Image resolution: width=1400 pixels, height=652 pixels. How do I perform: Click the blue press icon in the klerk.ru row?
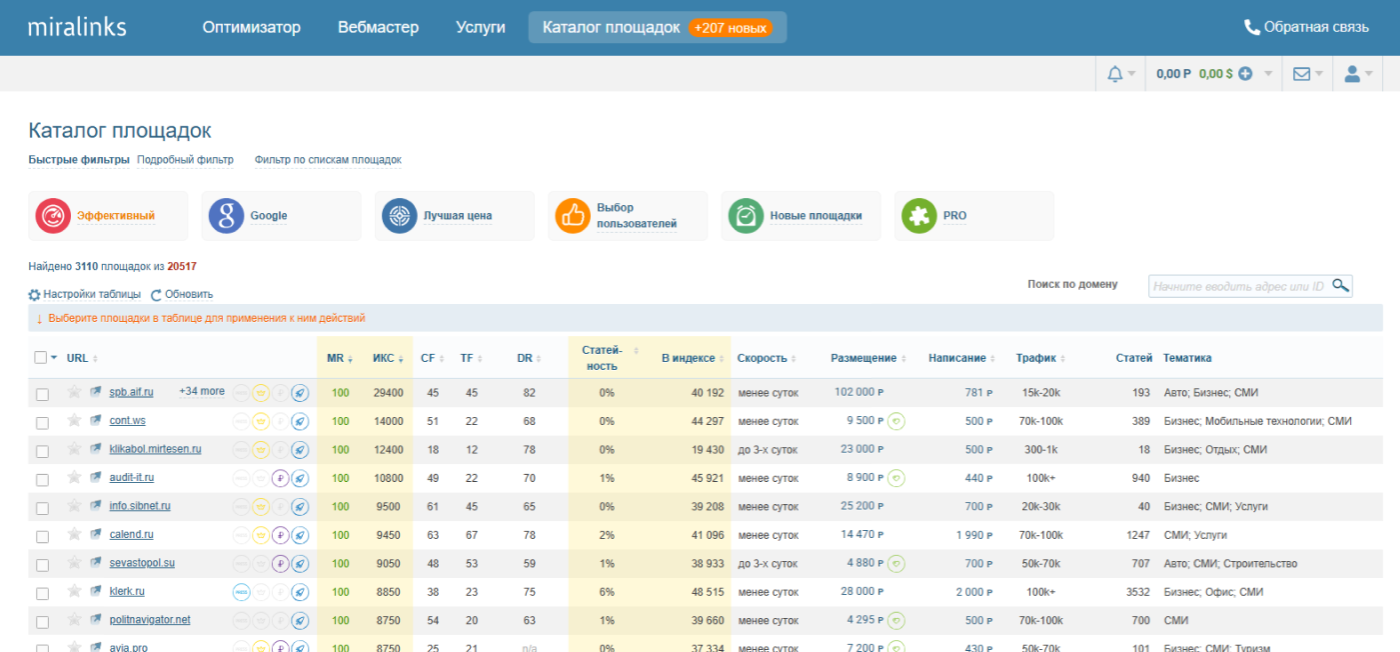tap(241, 592)
